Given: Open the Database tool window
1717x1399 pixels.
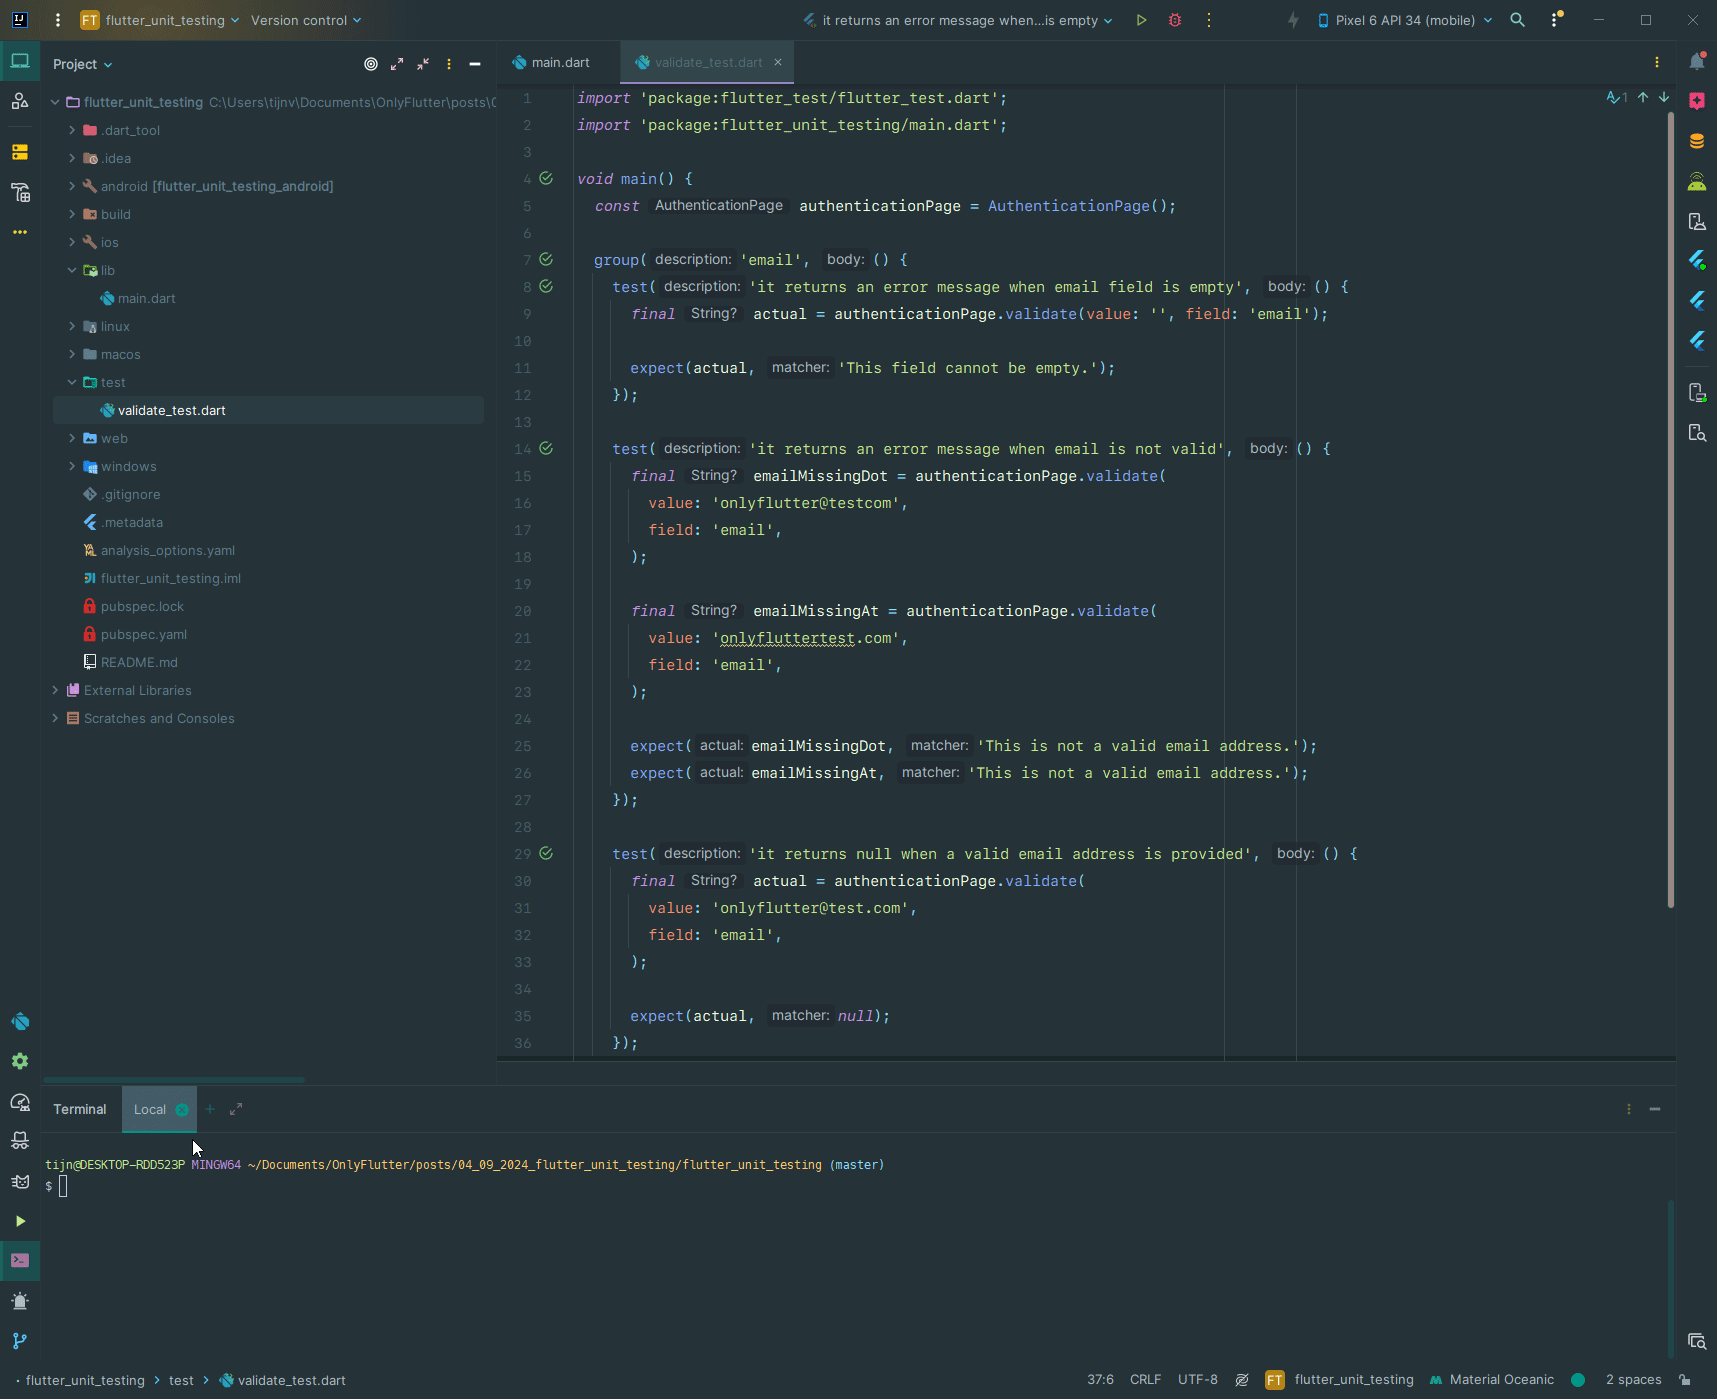Looking at the screenshot, I should coord(1697,140).
